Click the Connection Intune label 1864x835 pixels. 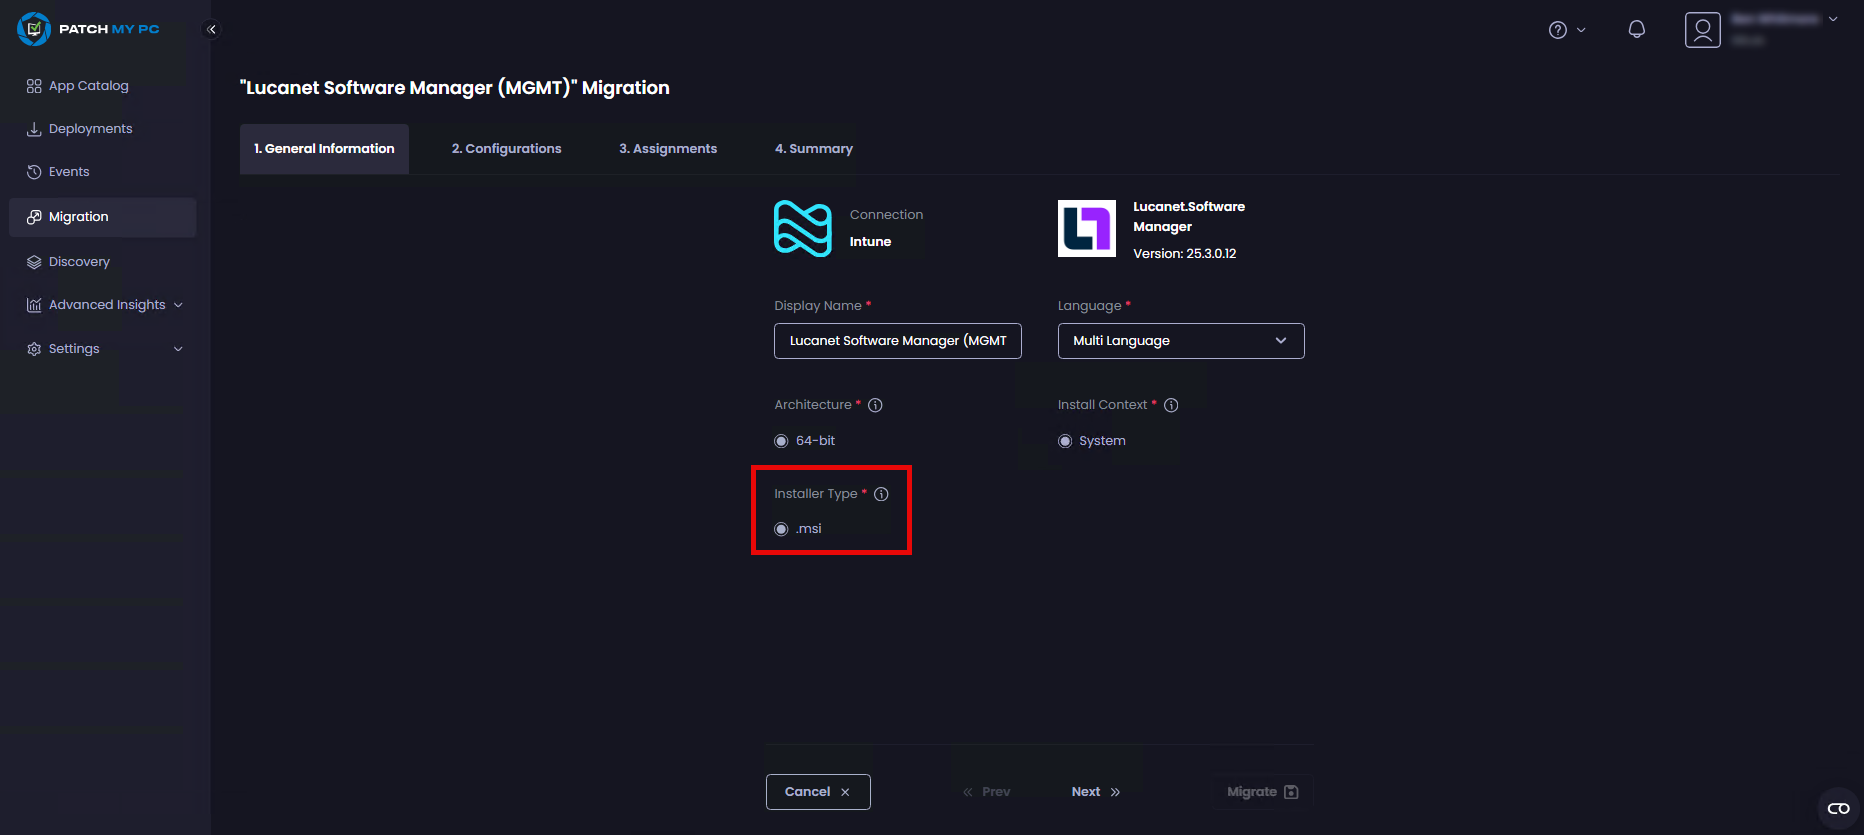click(886, 228)
